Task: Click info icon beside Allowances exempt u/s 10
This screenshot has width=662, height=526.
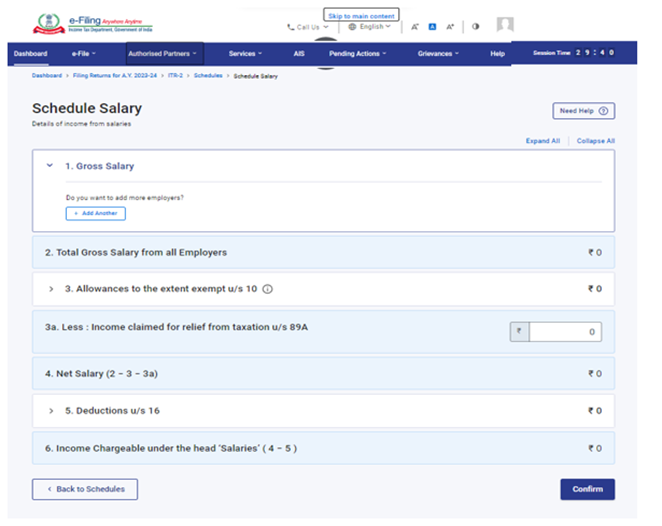Action: pyautogui.click(x=268, y=289)
